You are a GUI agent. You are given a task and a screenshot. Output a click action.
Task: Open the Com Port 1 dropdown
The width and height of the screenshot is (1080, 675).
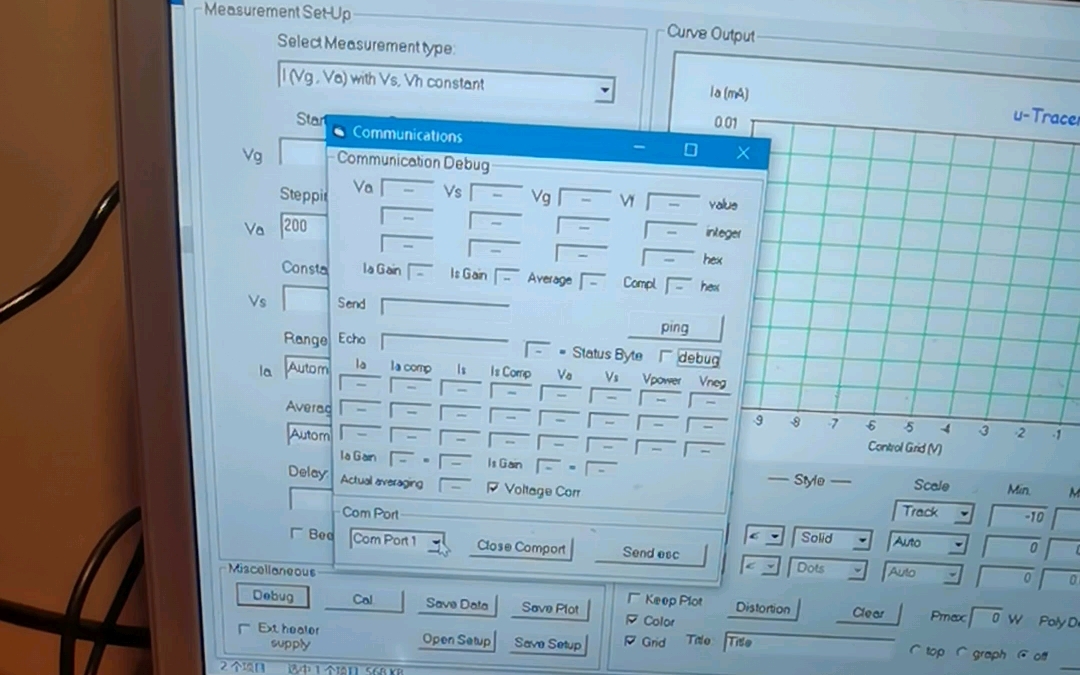436,540
